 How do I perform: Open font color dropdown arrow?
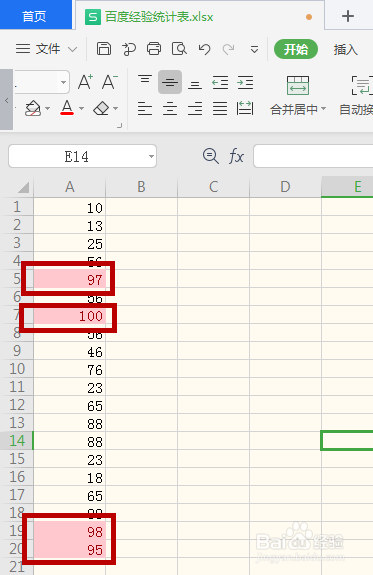[x=81, y=109]
